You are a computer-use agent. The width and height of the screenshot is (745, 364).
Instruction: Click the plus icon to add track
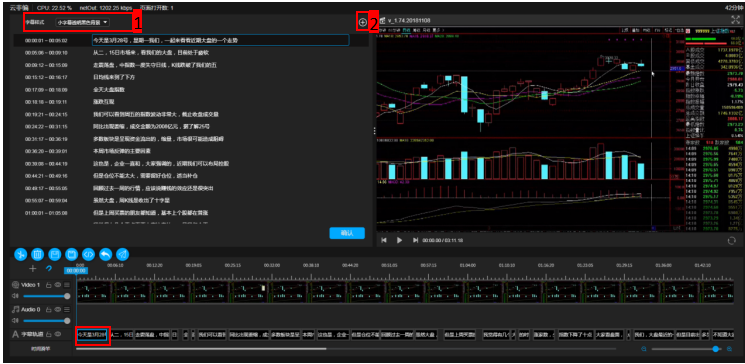[x=33, y=268]
